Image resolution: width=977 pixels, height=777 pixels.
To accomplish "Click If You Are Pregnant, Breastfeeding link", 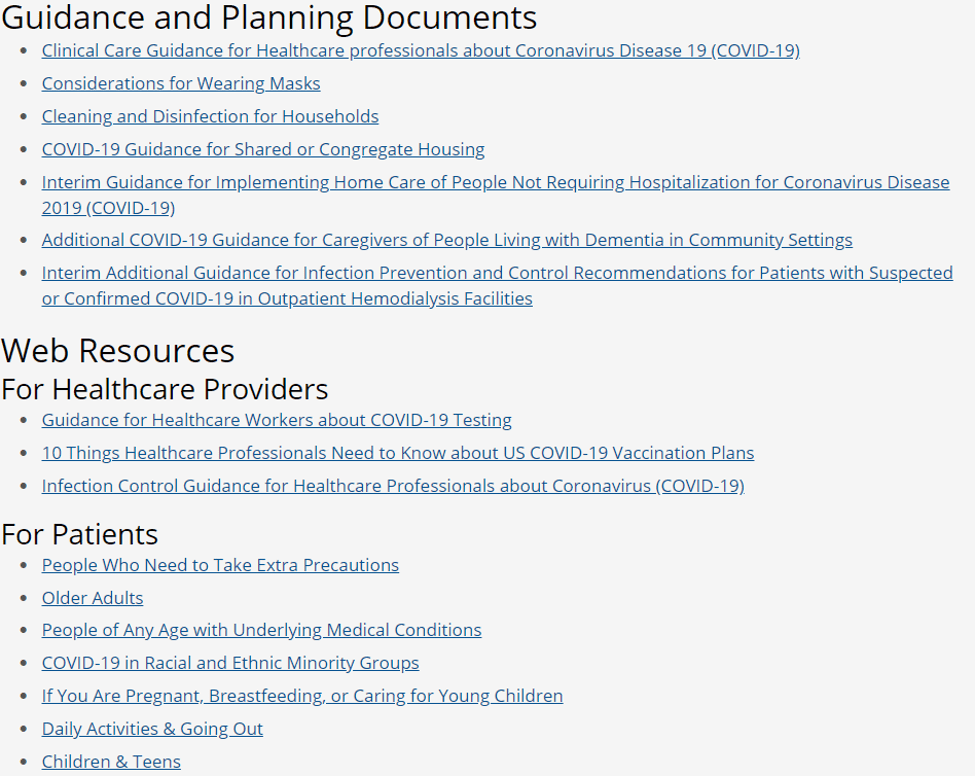I will [302, 697].
